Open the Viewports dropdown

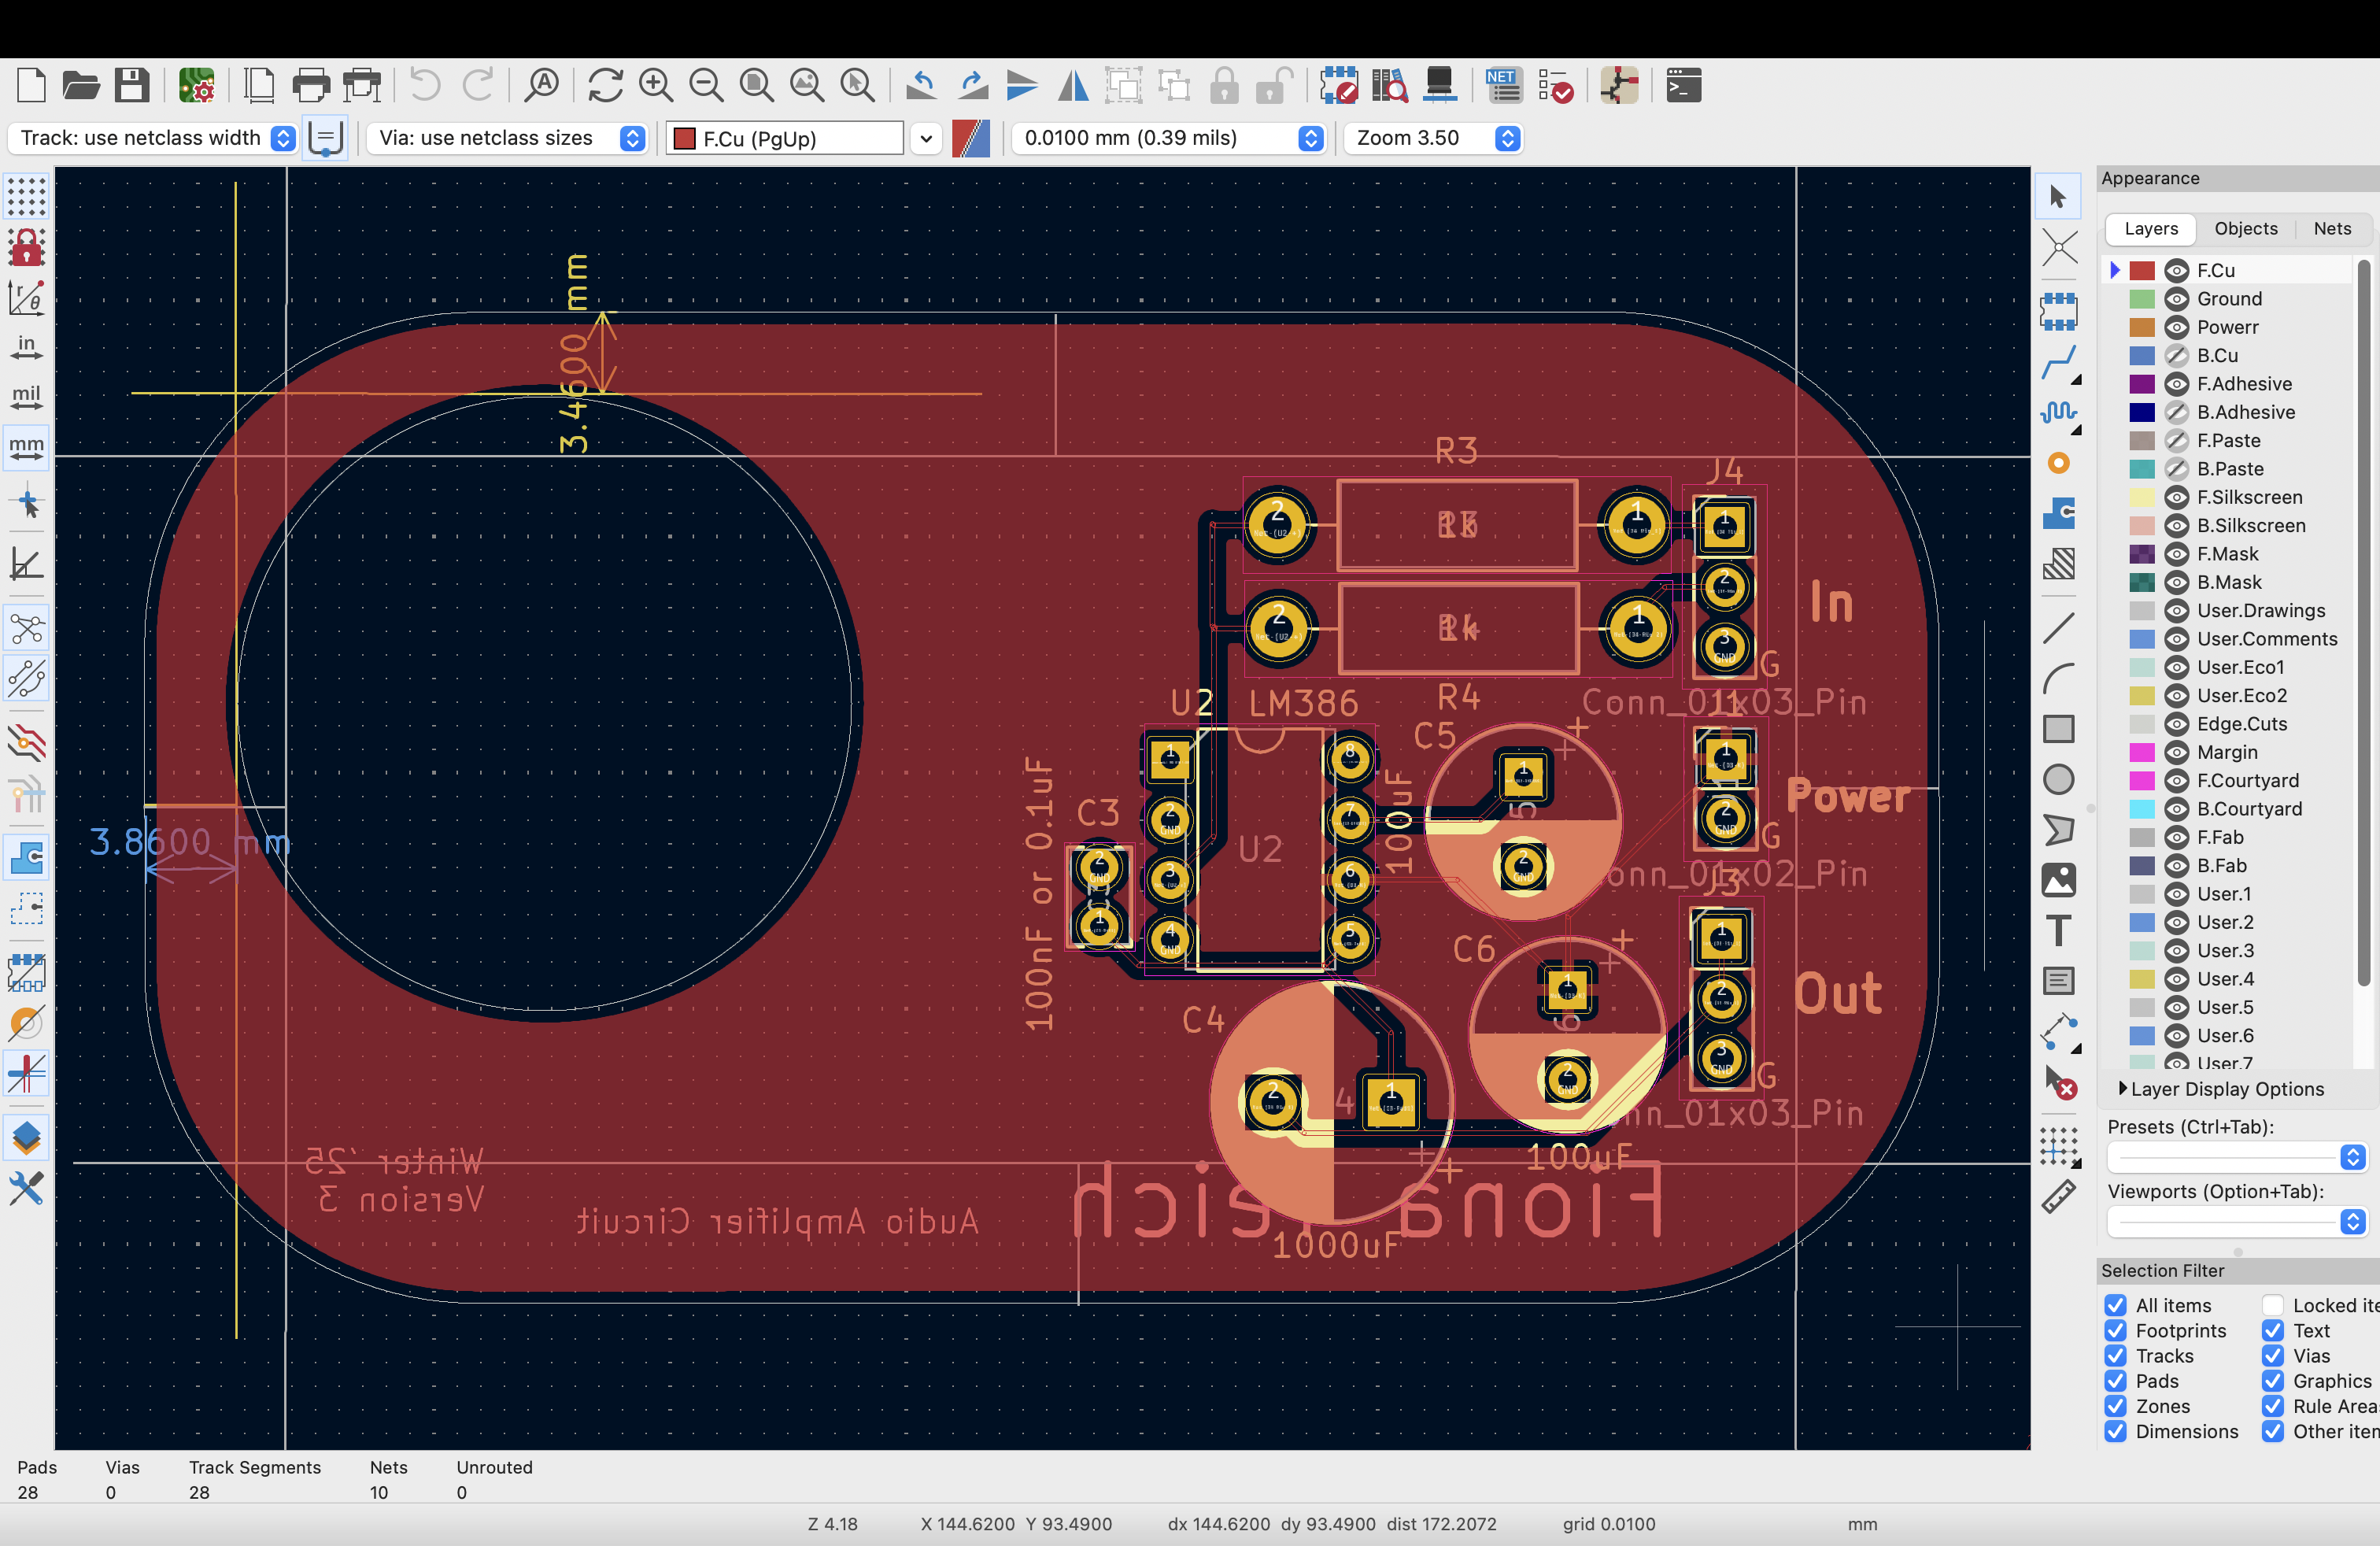tap(2236, 1222)
